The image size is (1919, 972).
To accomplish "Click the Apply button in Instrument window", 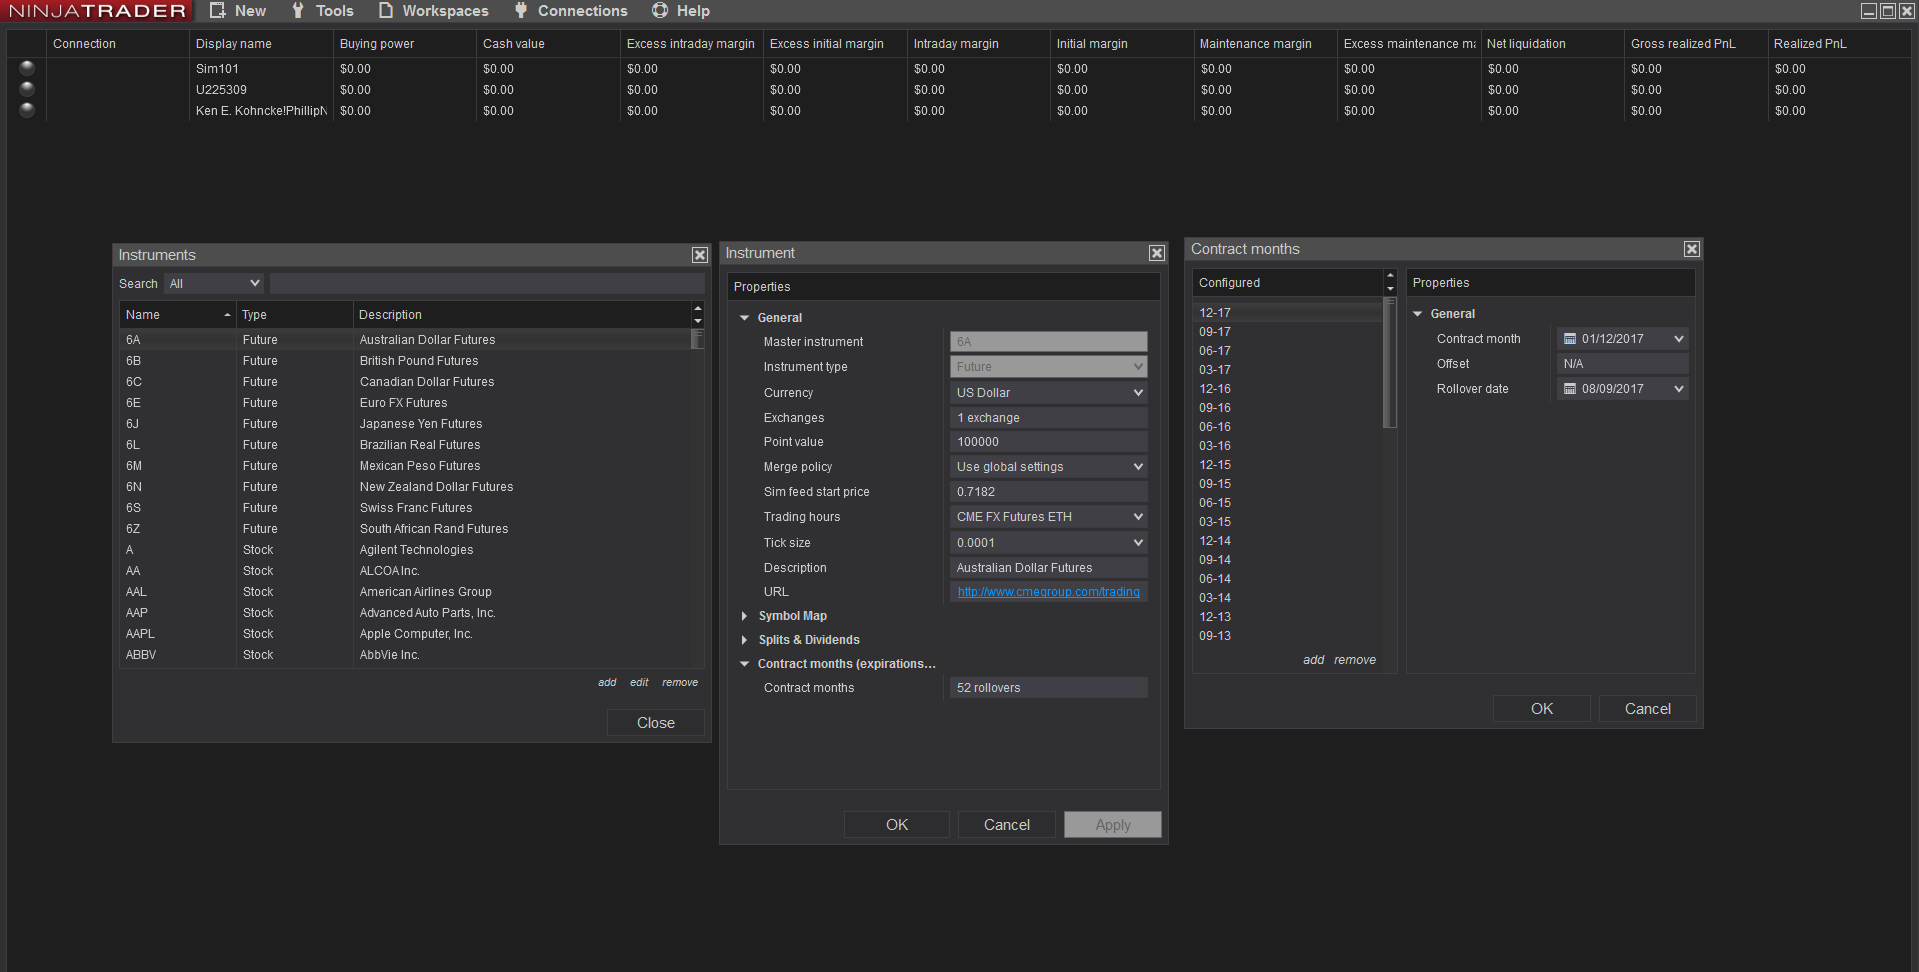I will pyautogui.click(x=1113, y=825).
